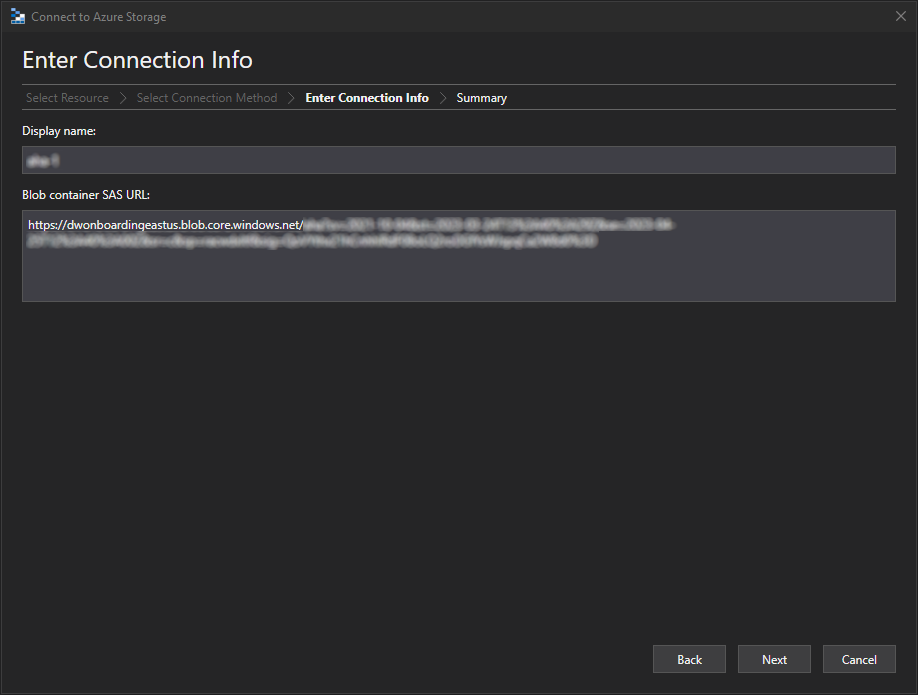Click the 'Enter Connection Info' page heading

[x=138, y=60]
